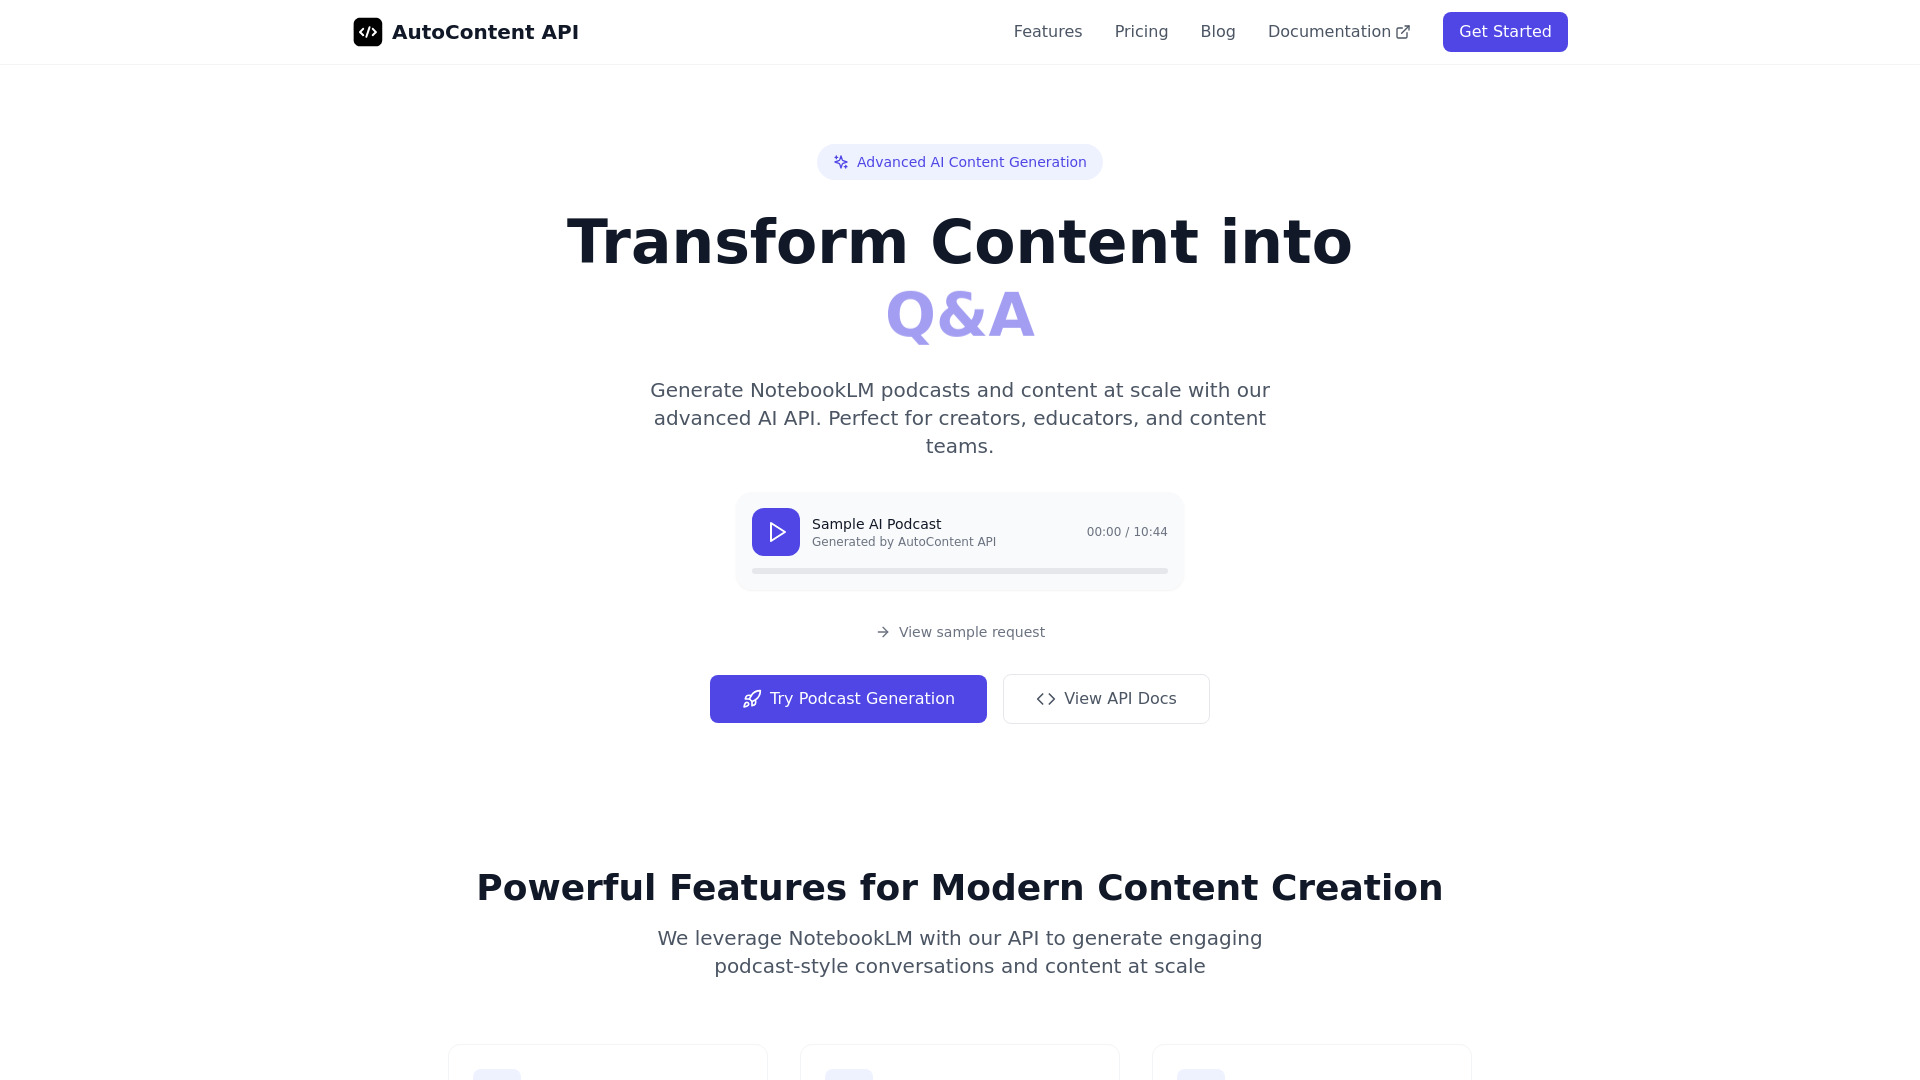Screen dimensions: 1920x1080
Task: Expand the Features navigation menu item
Action: (1048, 32)
